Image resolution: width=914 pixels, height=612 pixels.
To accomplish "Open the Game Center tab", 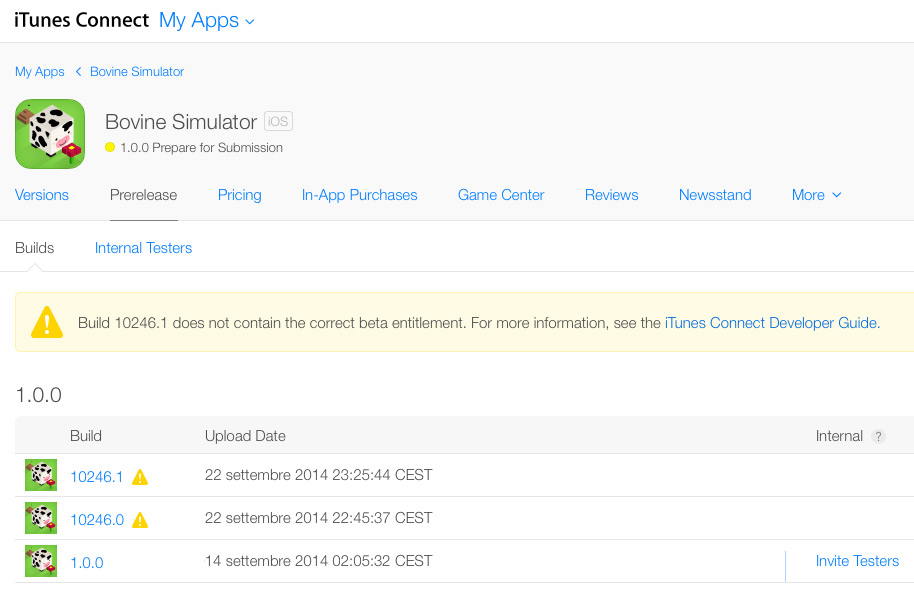I will point(501,195).
